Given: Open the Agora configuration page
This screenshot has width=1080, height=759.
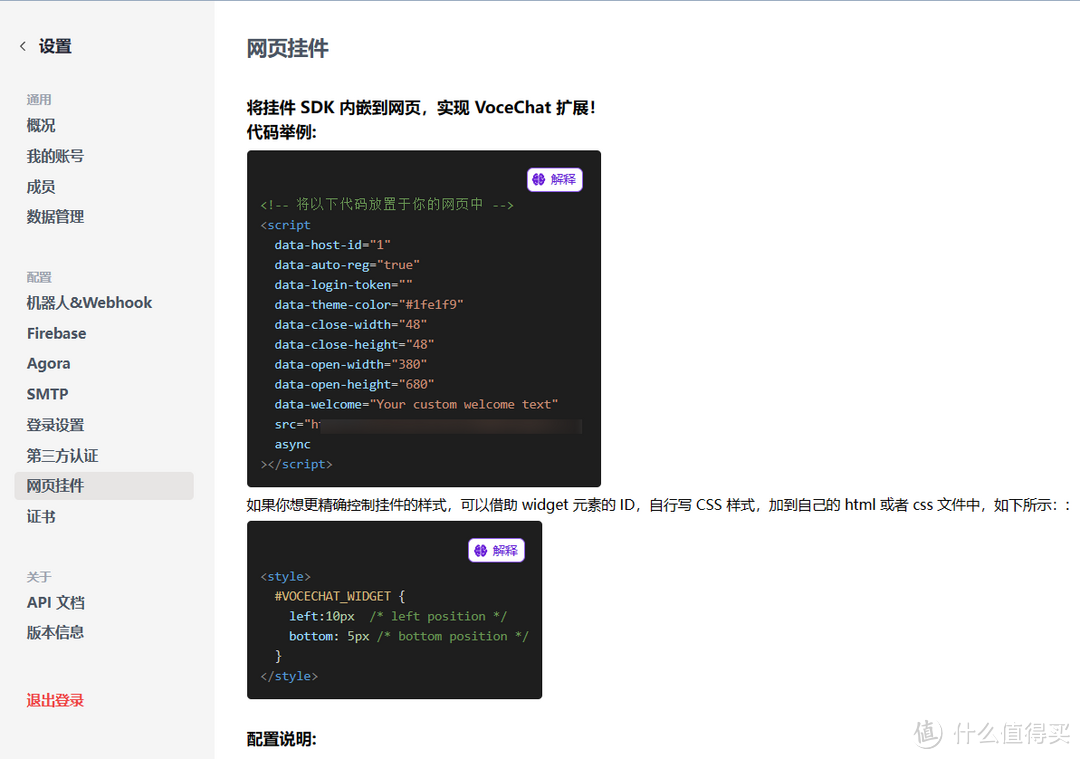Looking at the screenshot, I should click(48, 364).
